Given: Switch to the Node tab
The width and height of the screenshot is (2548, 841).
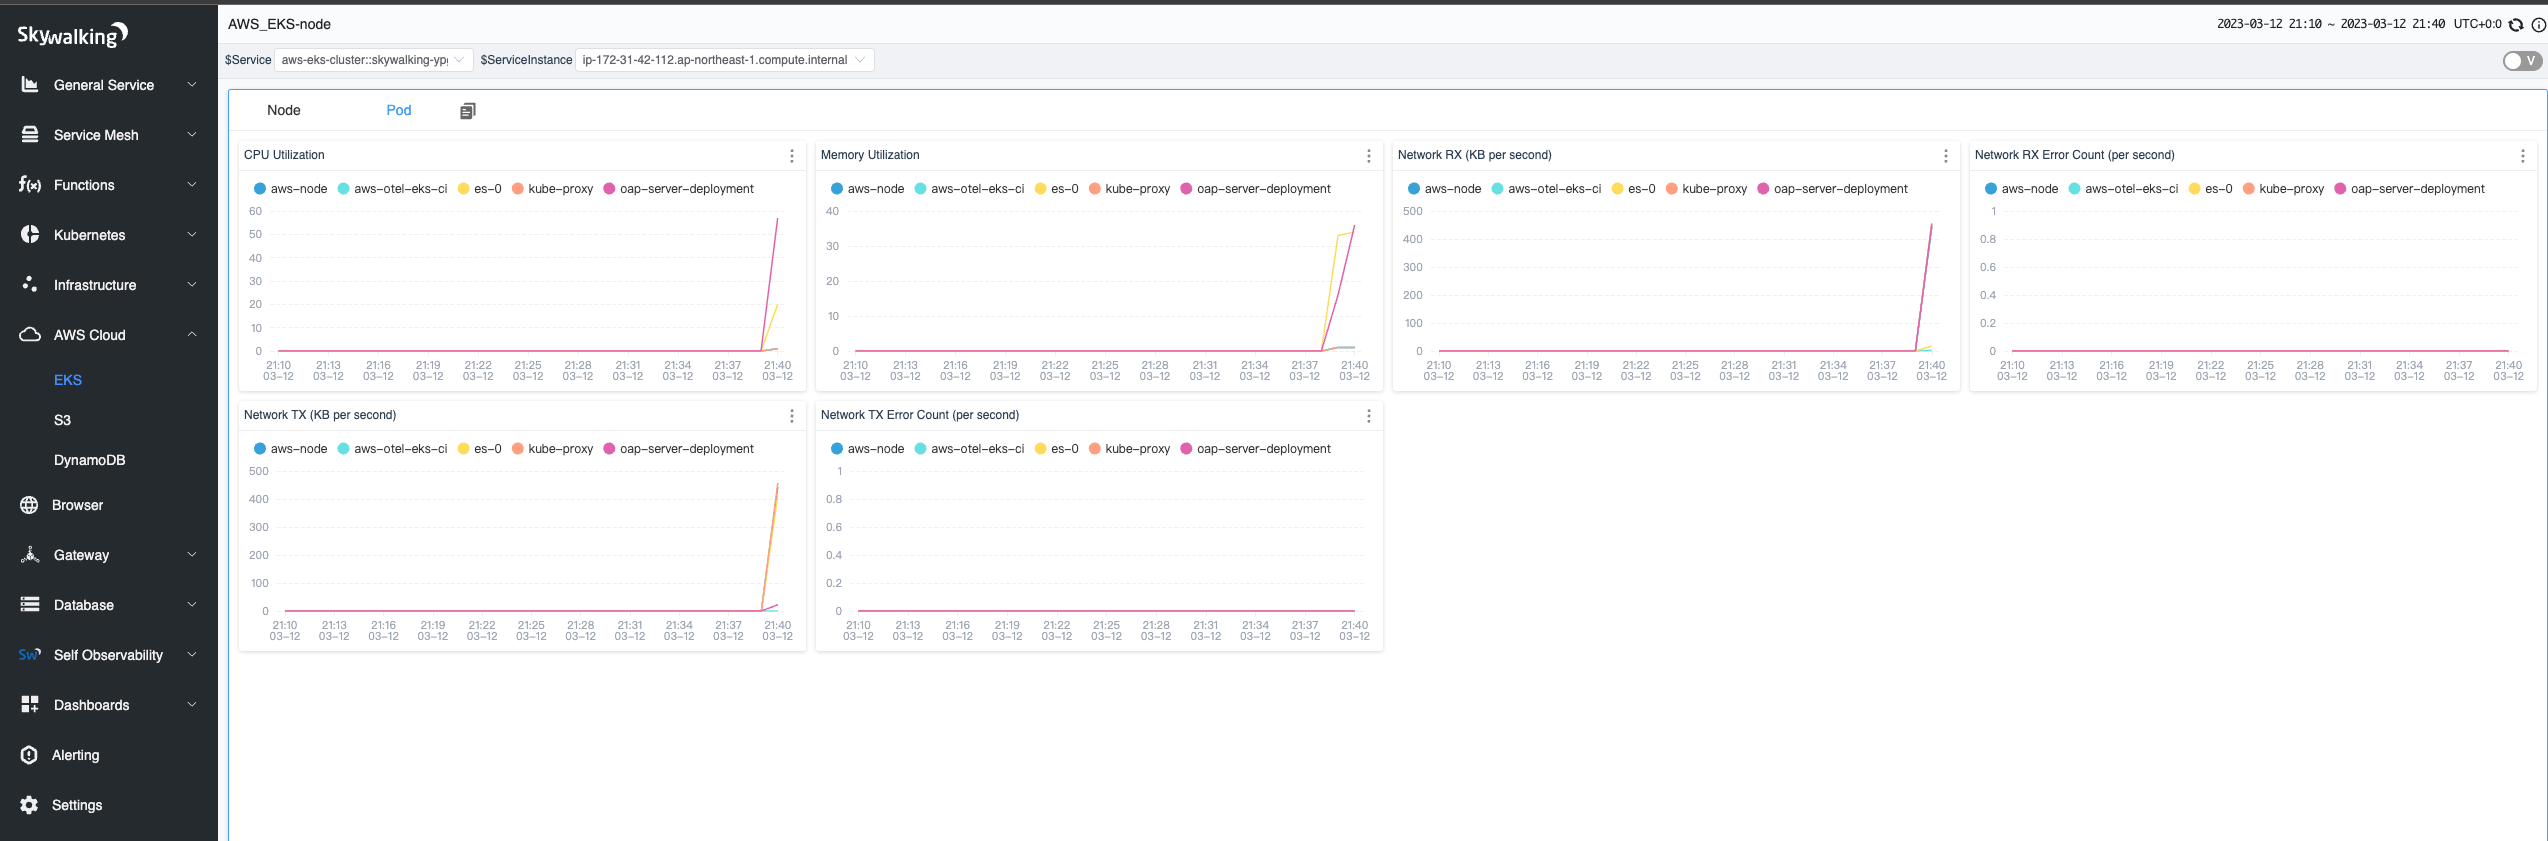Looking at the screenshot, I should pos(284,110).
